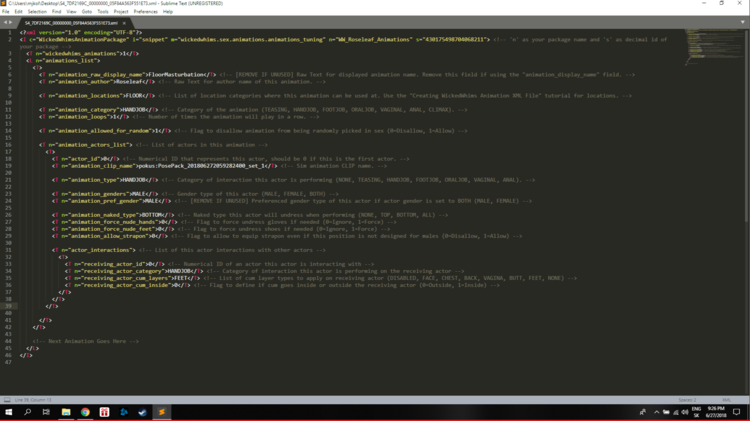The width and height of the screenshot is (750, 421).
Task: Open Google Chrome from taskbar
Action: click(x=85, y=412)
